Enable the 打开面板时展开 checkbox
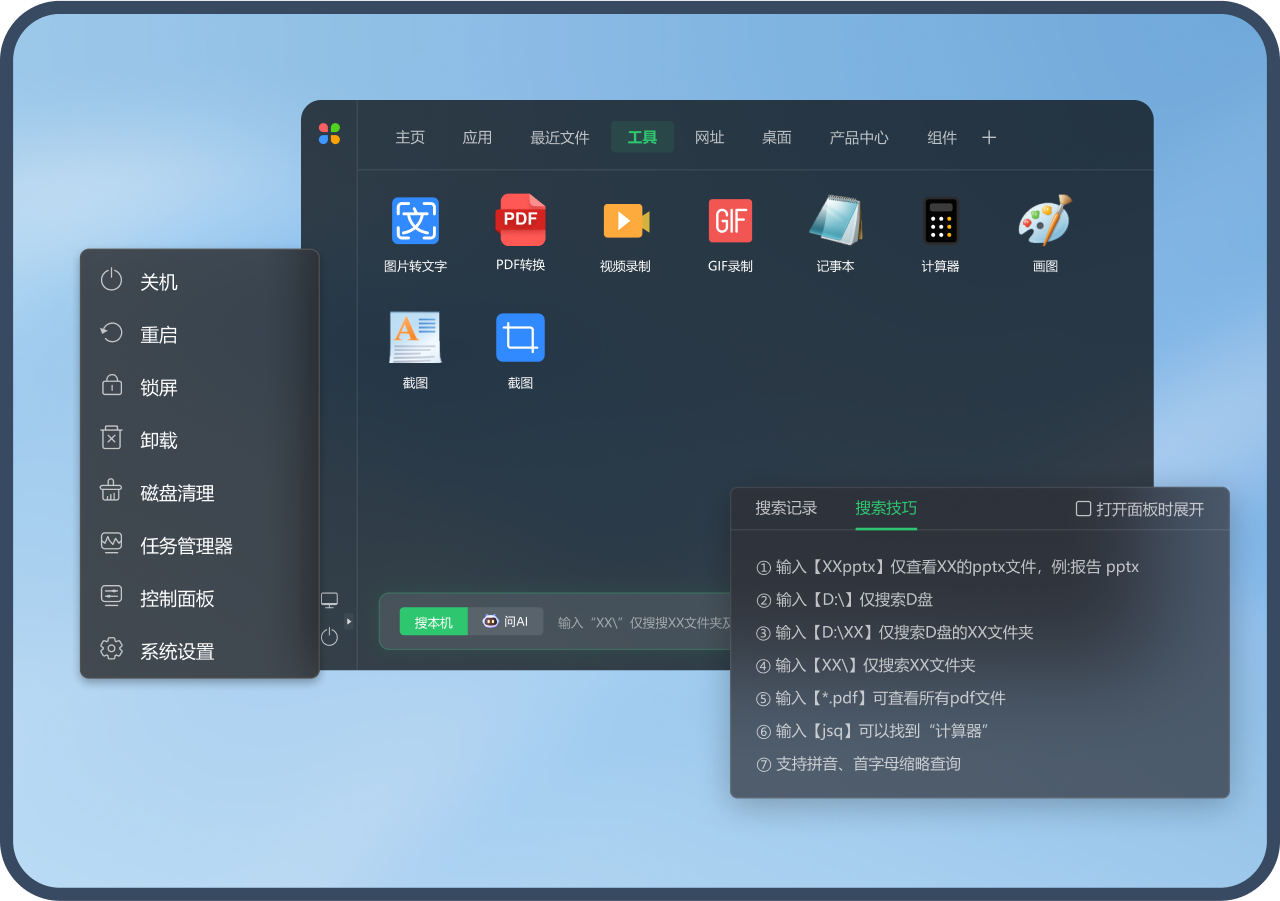This screenshot has height=901, width=1280. [x=1083, y=509]
